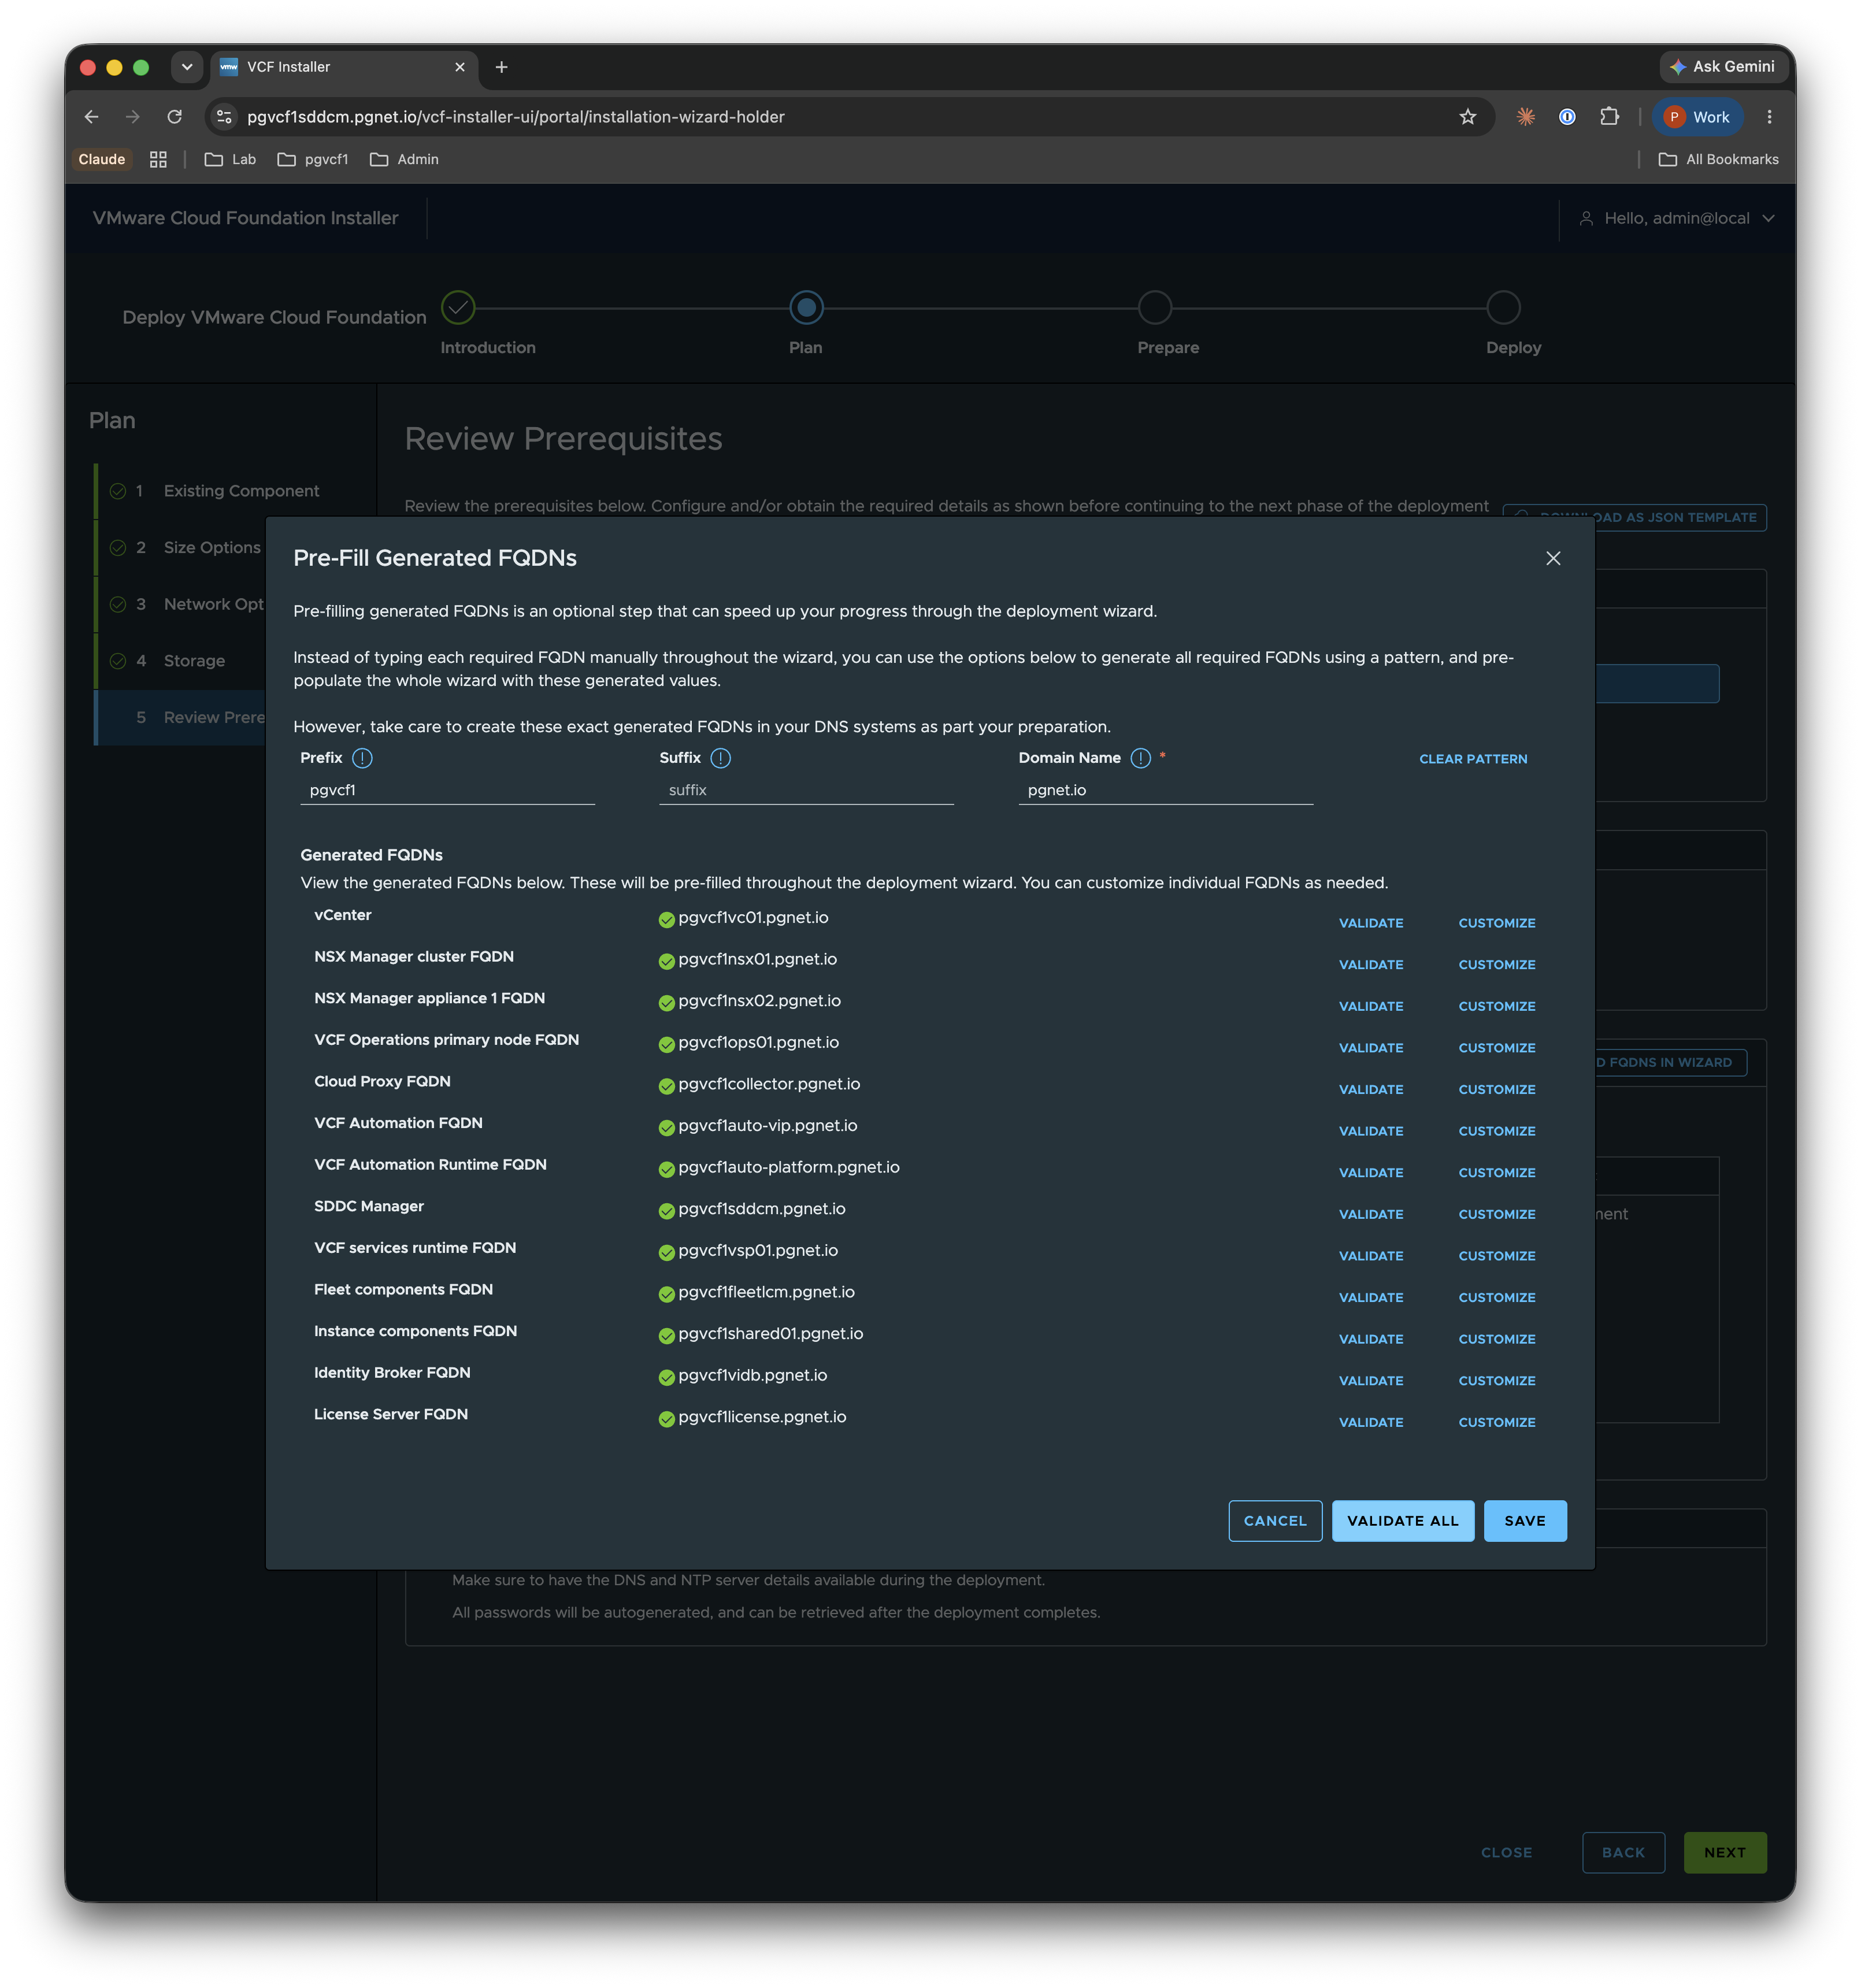The height and width of the screenshot is (1988, 1861).
Task: Click the Domain Name info icon
Action: click(x=1140, y=758)
